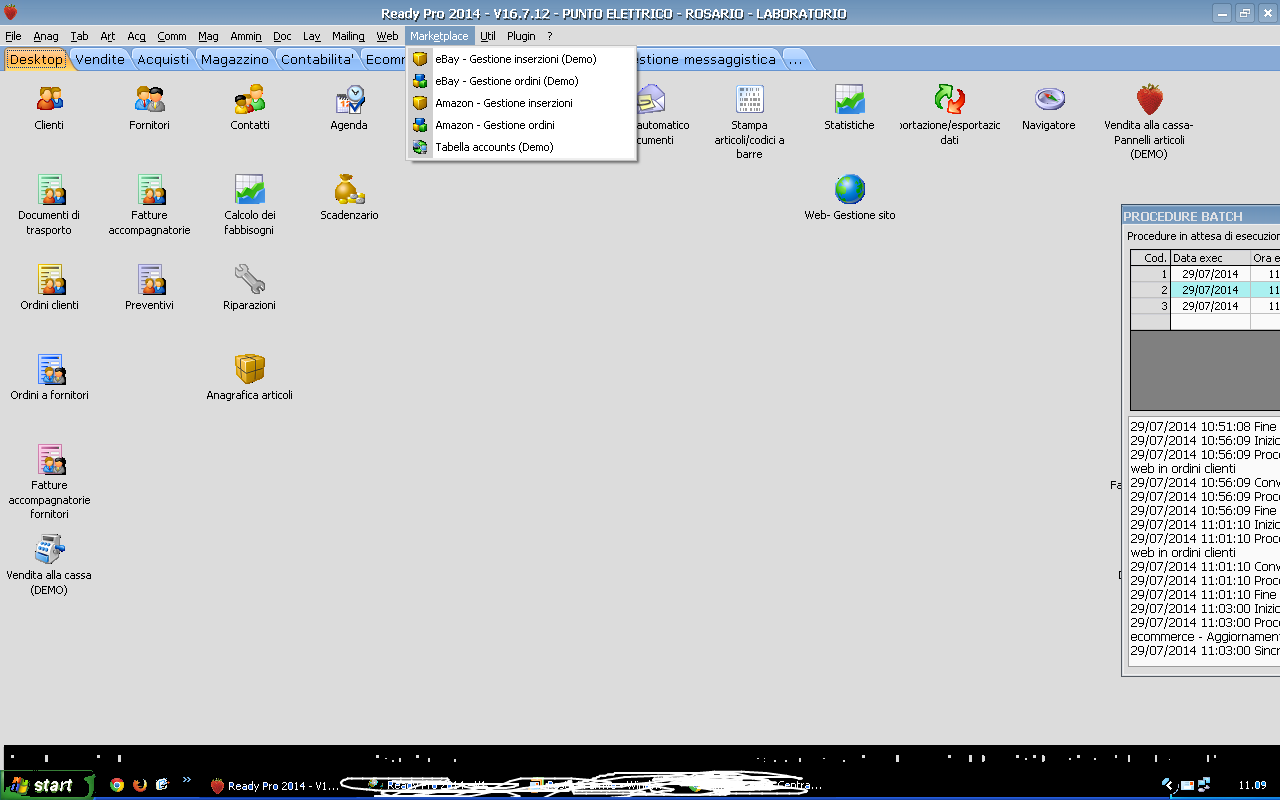Open Anagrafica articoli box icon
The height and width of the screenshot is (800, 1280).
[x=249, y=370]
